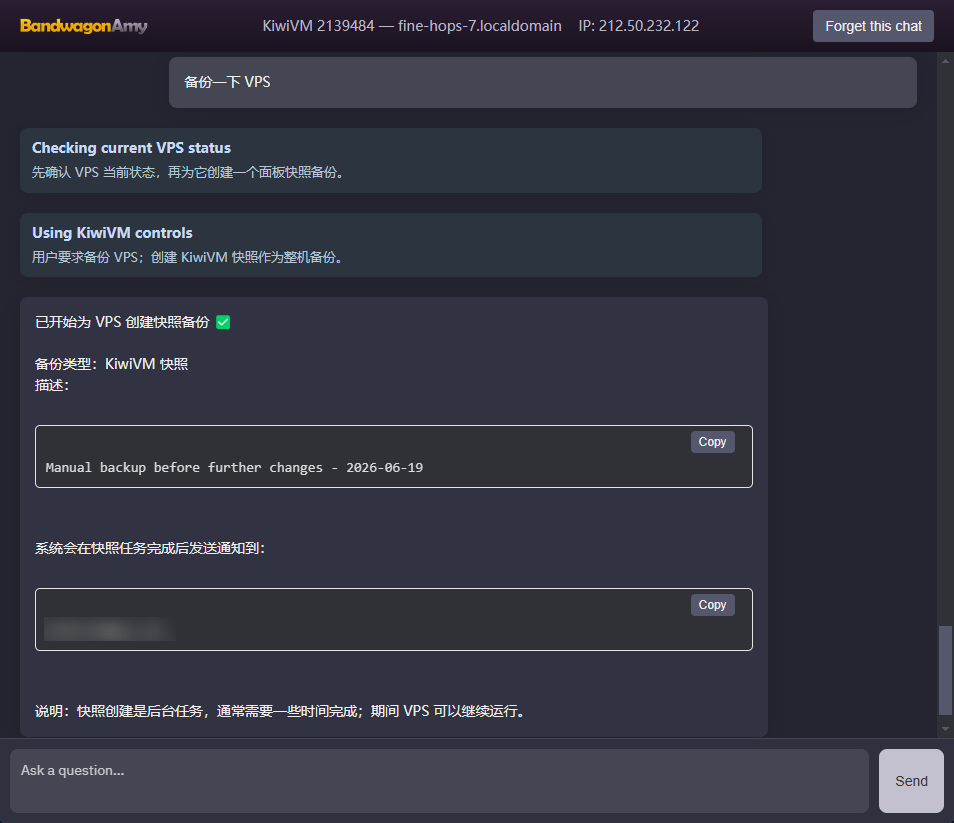Click the 先确认 VPS 当前状态 description line

190,173
